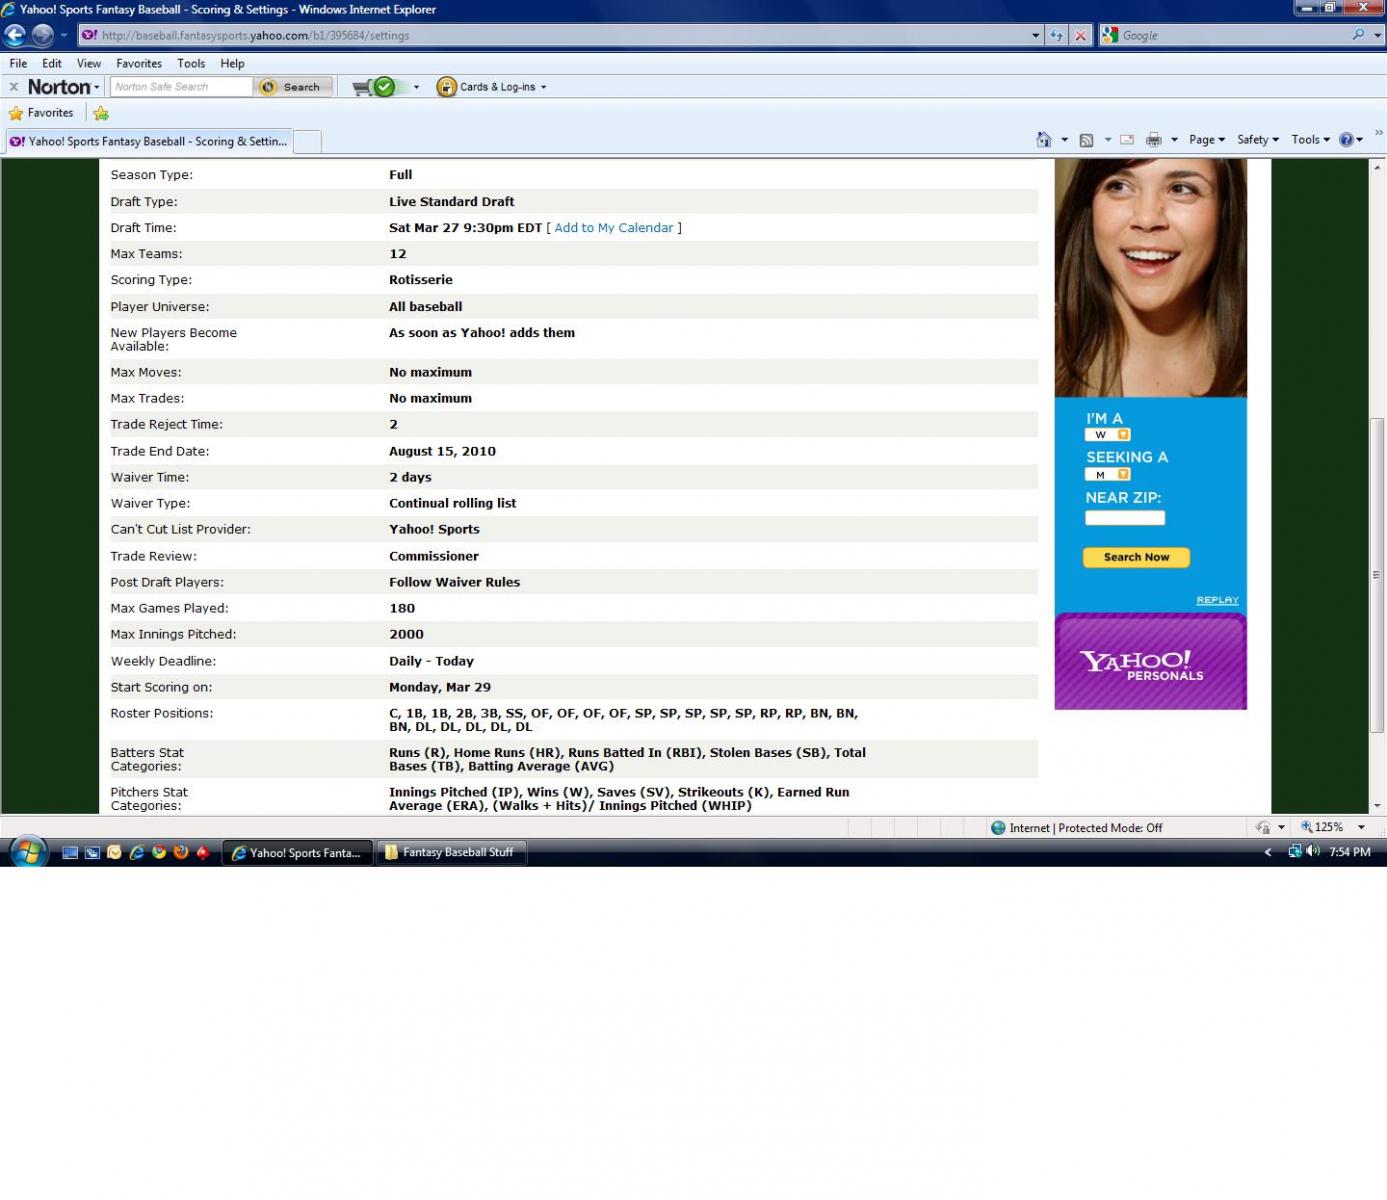Click the network tray icon
The image size is (1387, 1200).
pyautogui.click(x=1295, y=852)
